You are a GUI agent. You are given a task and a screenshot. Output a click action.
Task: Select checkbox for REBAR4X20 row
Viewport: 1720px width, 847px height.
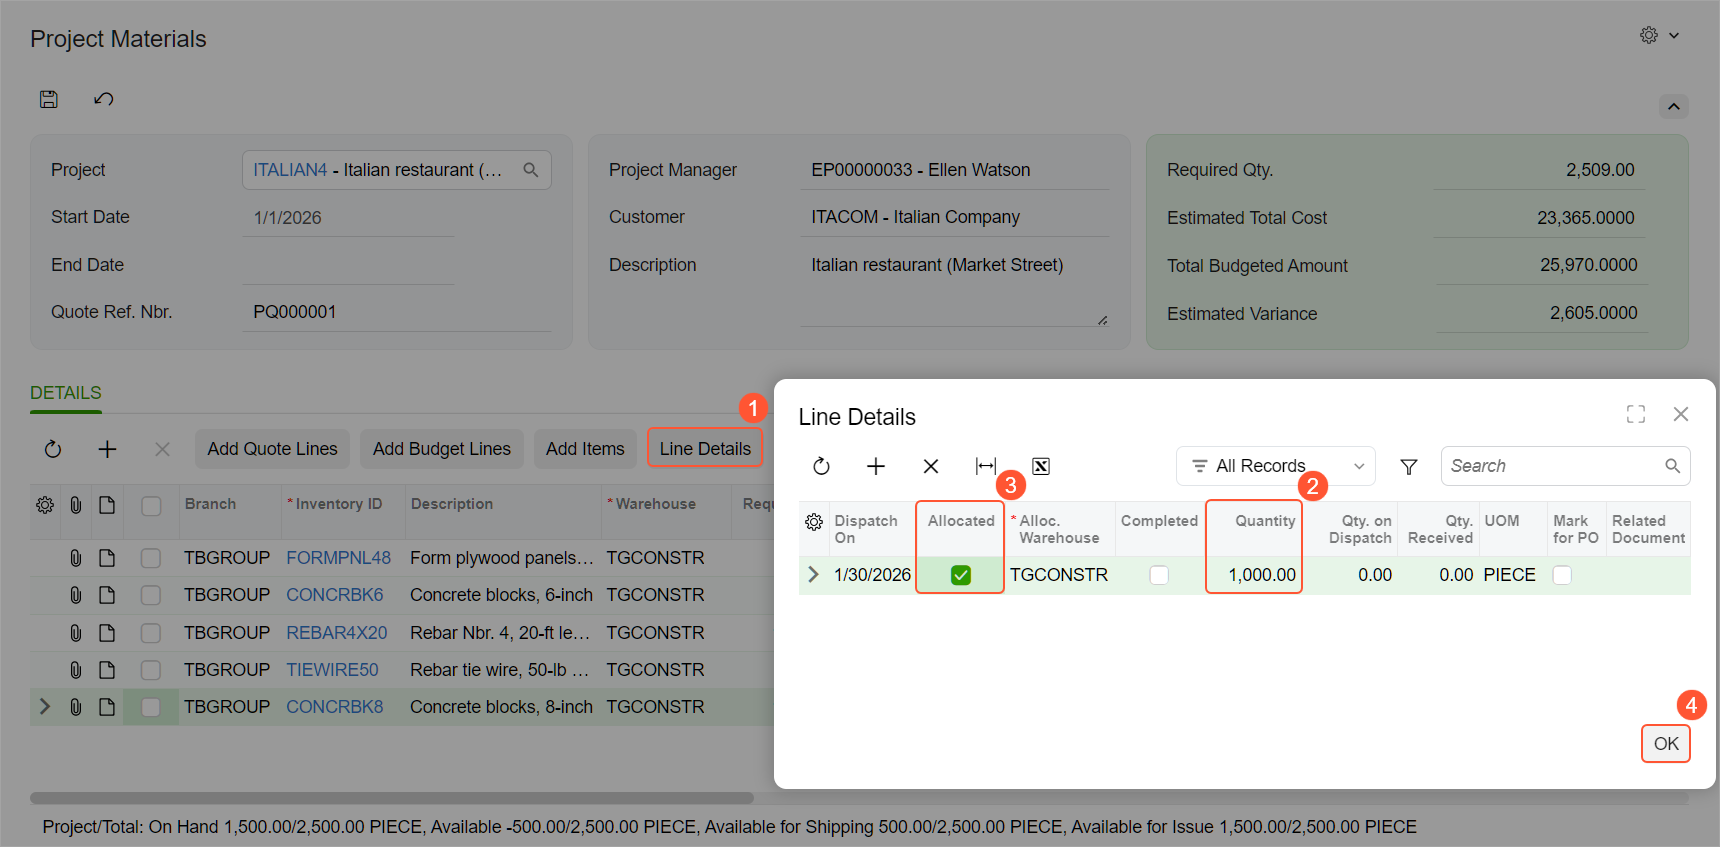[x=151, y=633]
